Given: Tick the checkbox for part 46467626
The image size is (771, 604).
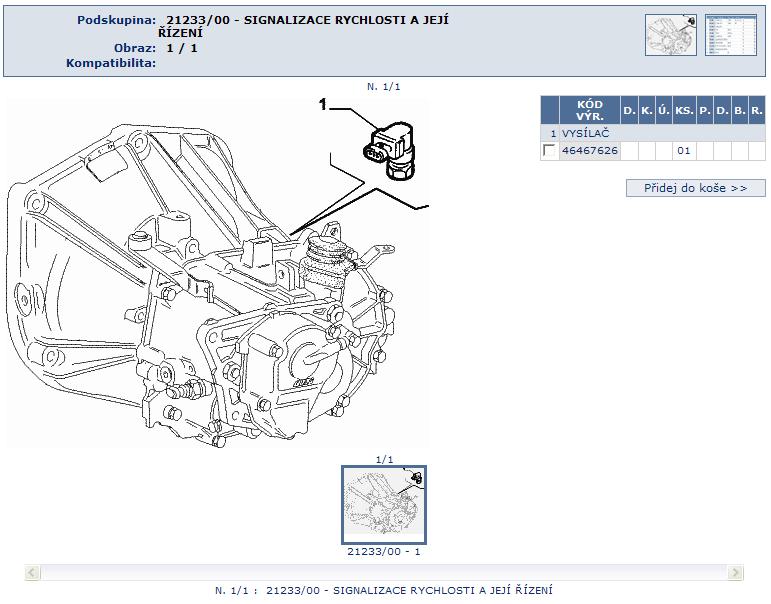Looking at the screenshot, I should click(x=548, y=151).
